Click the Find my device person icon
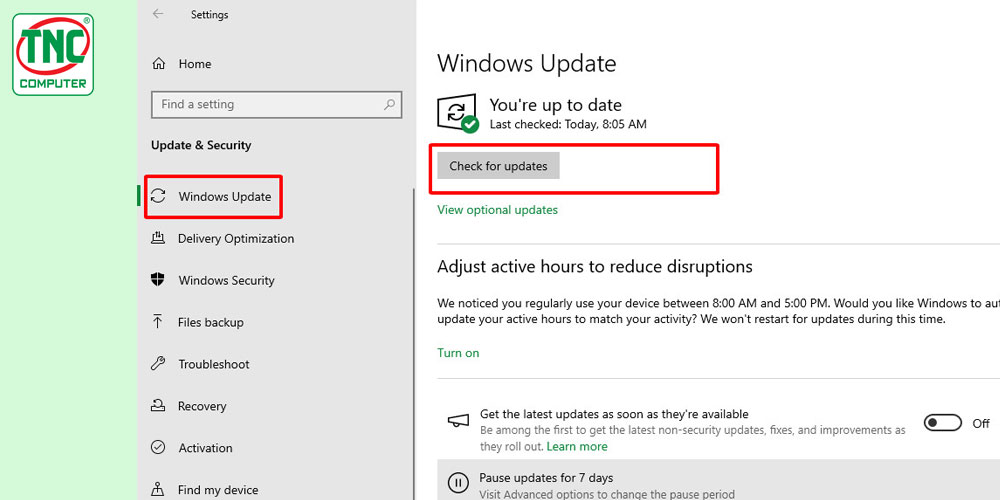1000x500 pixels. (158, 489)
